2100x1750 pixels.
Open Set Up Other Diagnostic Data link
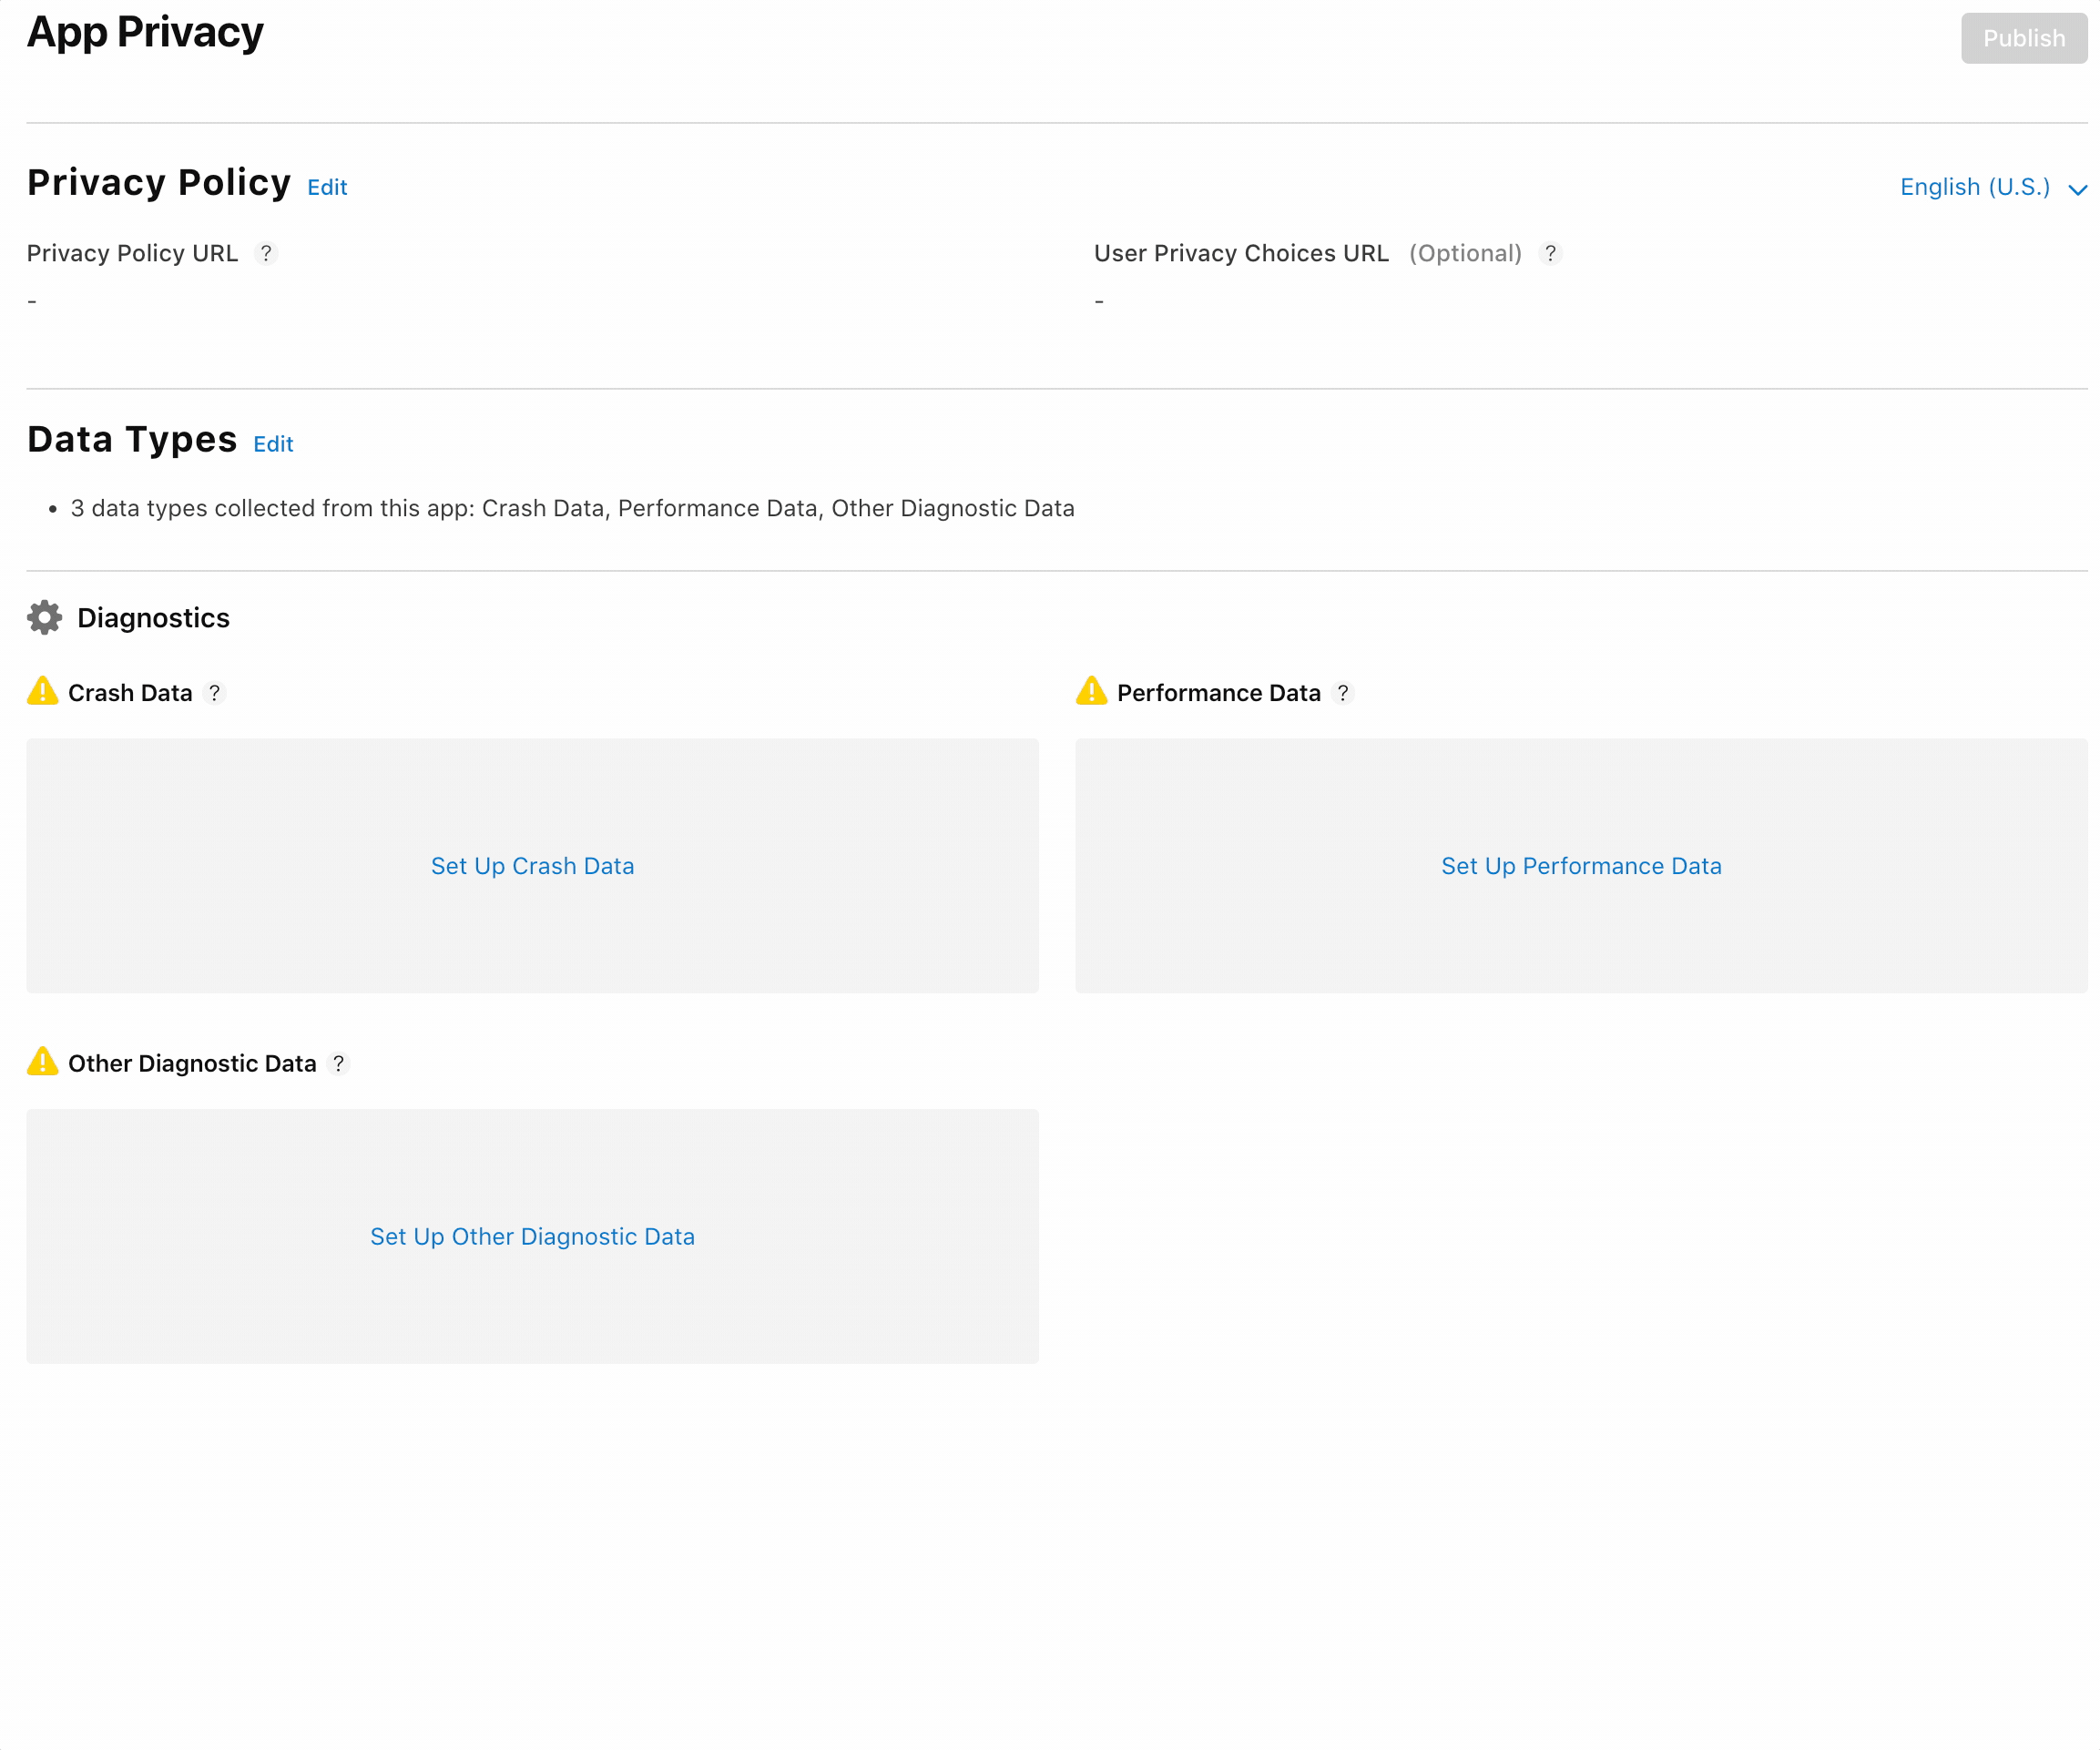point(532,1236)
